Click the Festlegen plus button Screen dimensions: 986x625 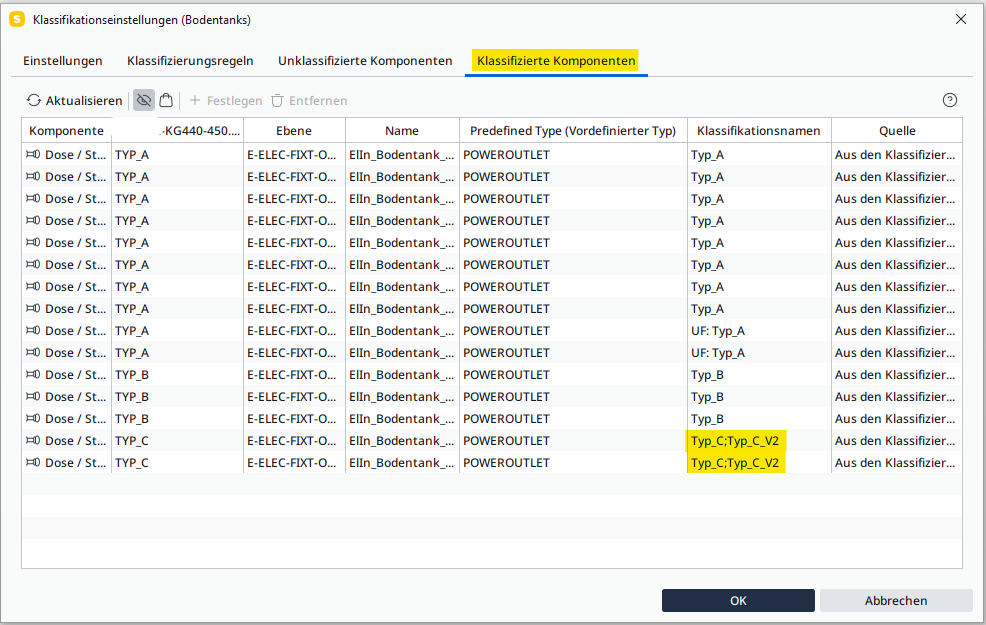tap(226, 101)
